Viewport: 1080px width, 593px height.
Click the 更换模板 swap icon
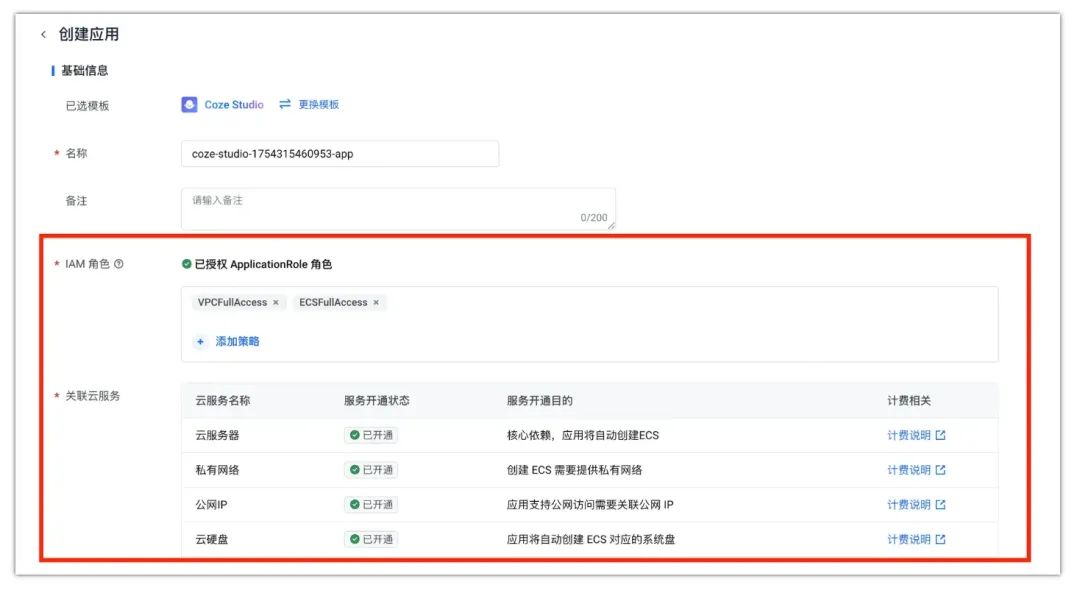pyautogui.click(x=285, y=104)
